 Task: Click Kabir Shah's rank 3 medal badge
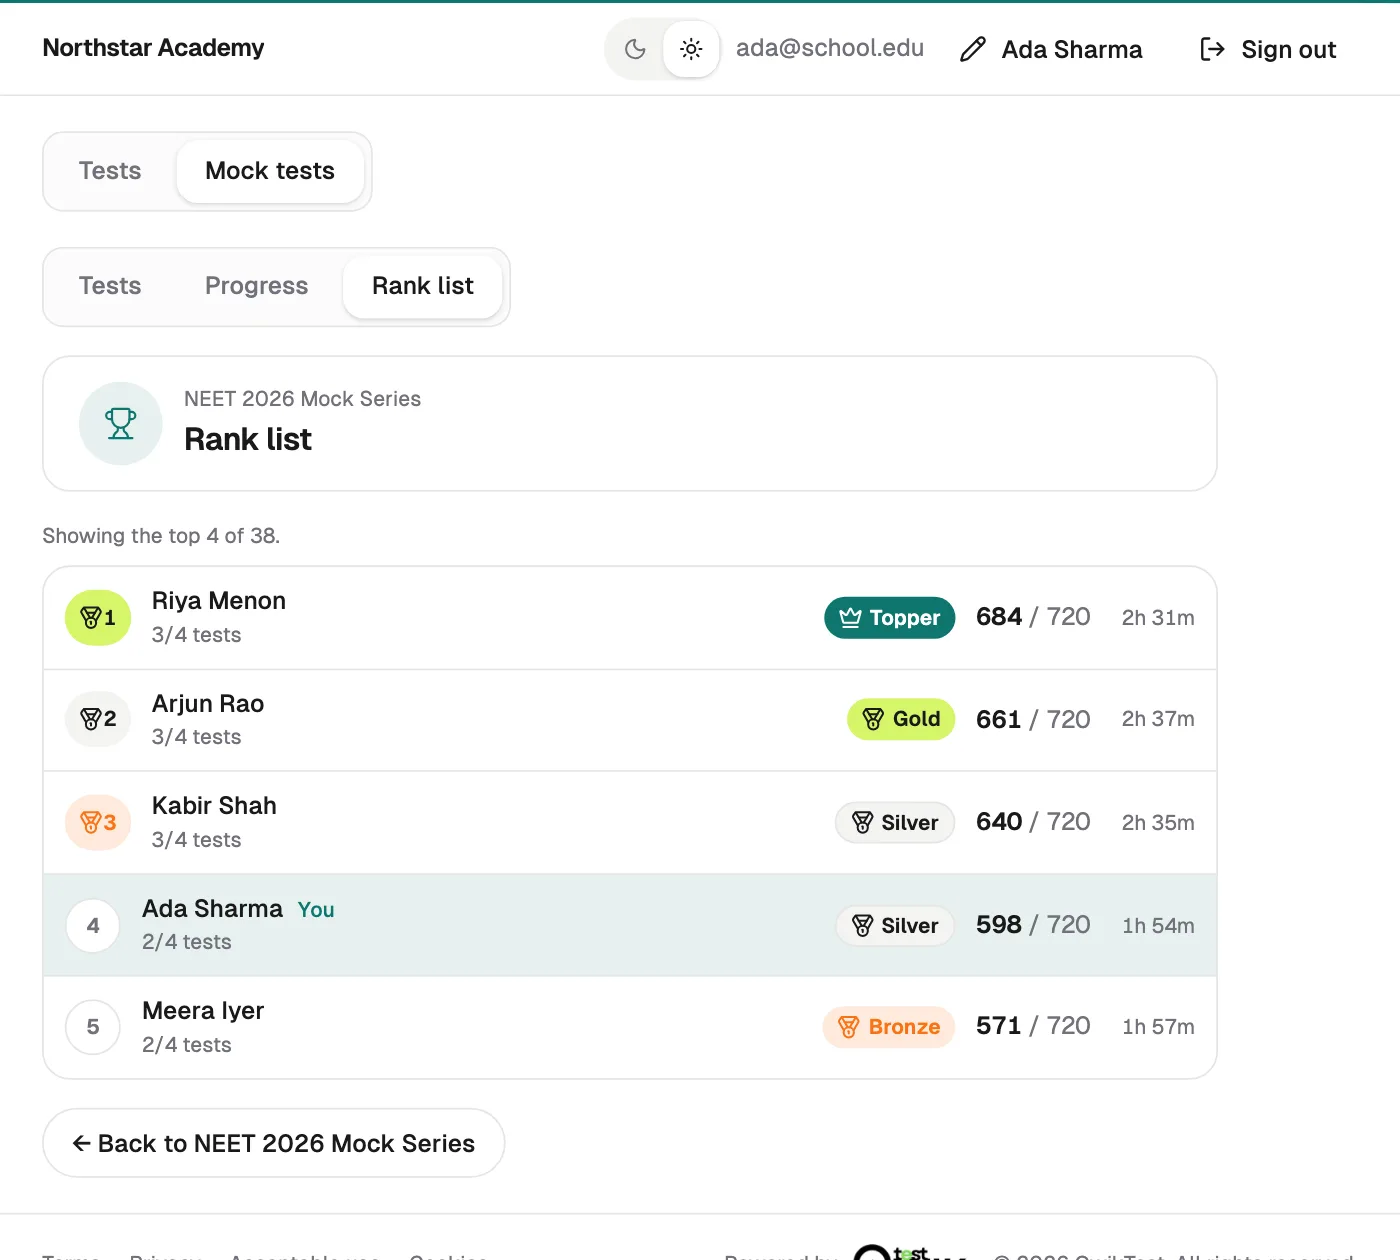click(98, 822)
